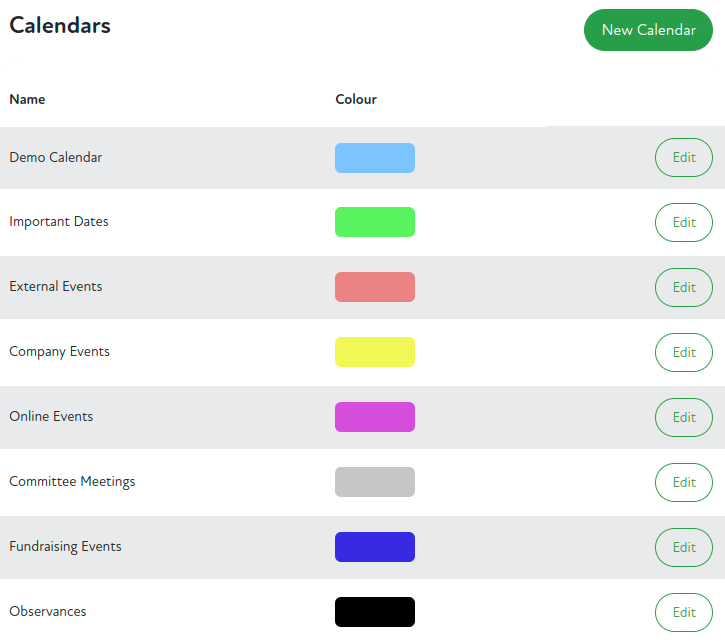
Task: Select the grey Committee Meetings swatch
Action: pyautogui.click(x=374, y=482)
